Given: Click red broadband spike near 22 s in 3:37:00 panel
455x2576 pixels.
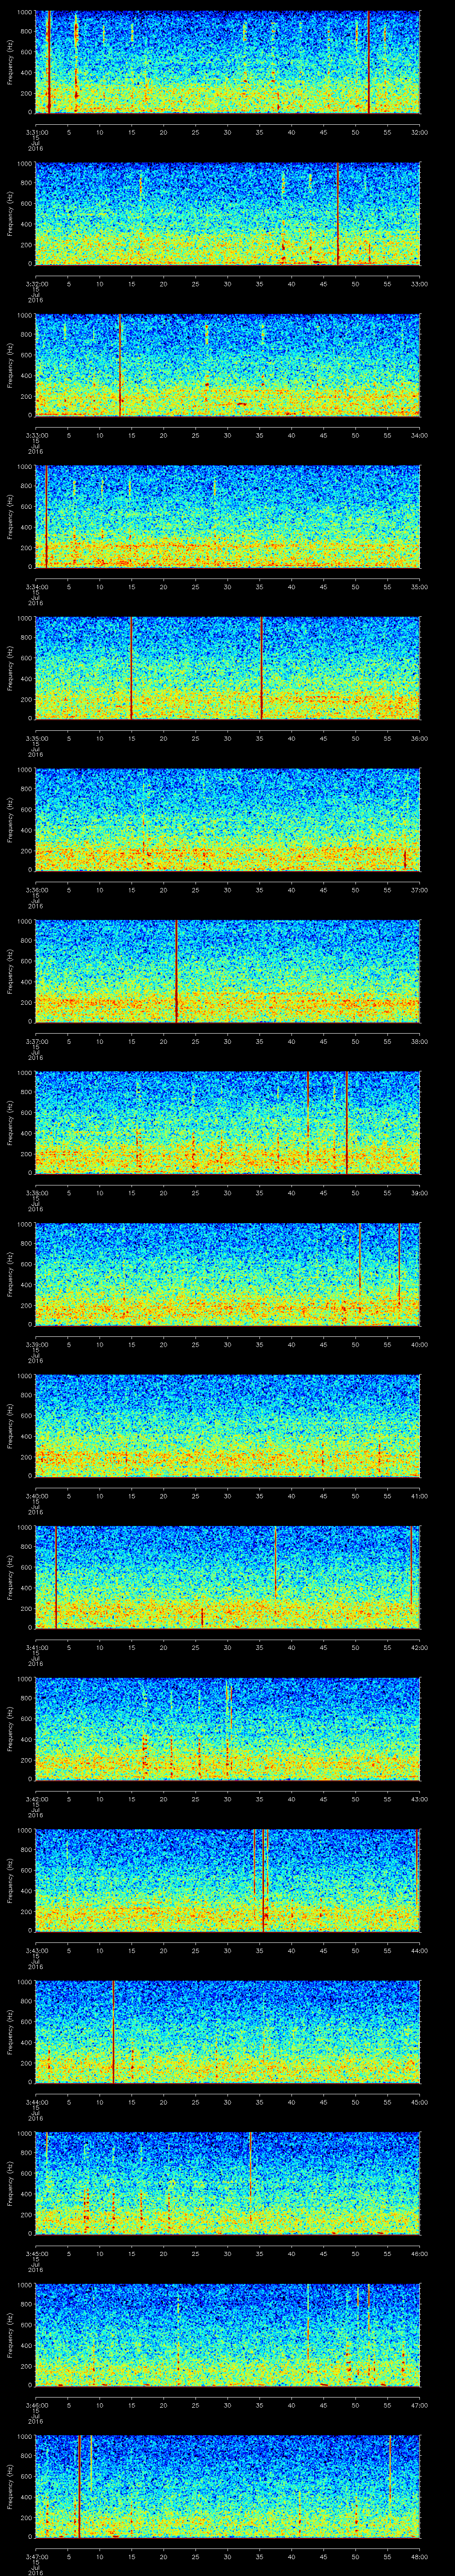Looking at the screenshot, I should (x=177, y=971).
